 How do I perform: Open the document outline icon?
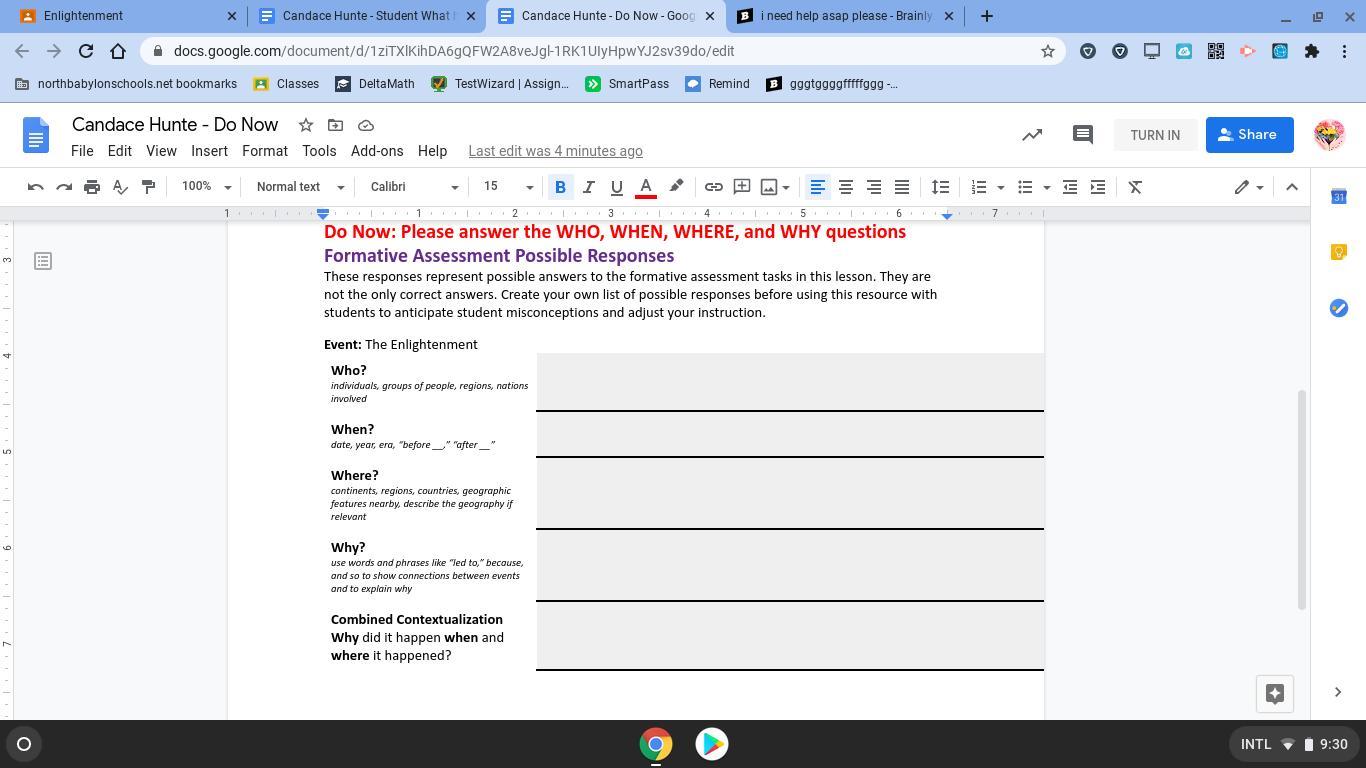pos(43,261)
